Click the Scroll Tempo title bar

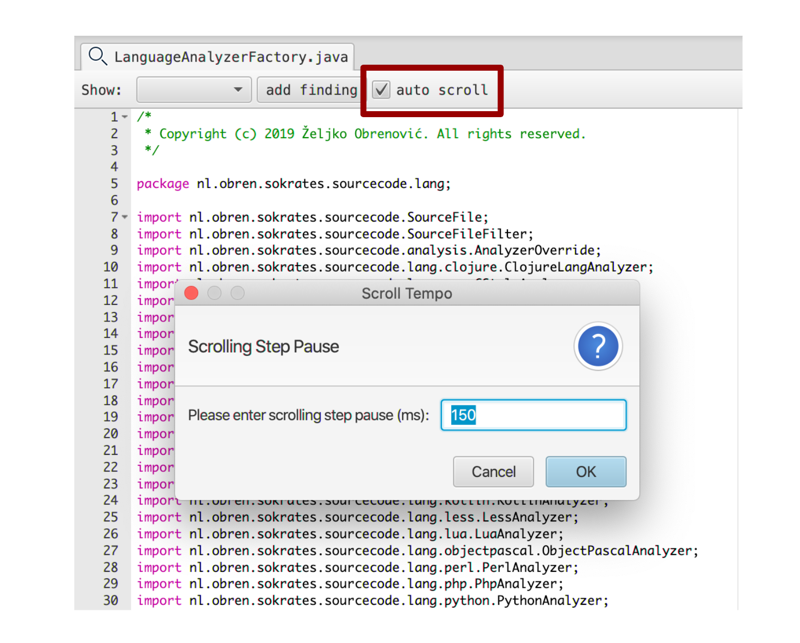[406, 293]
